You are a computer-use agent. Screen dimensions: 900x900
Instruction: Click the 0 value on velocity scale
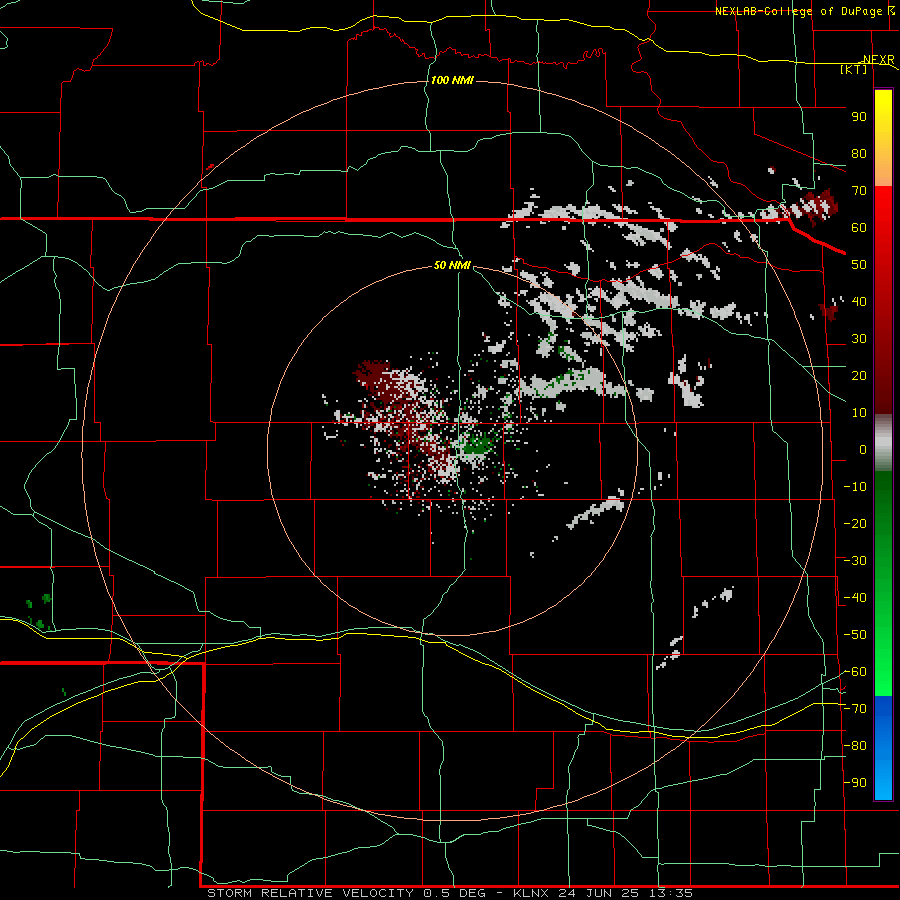pos(863,449)
